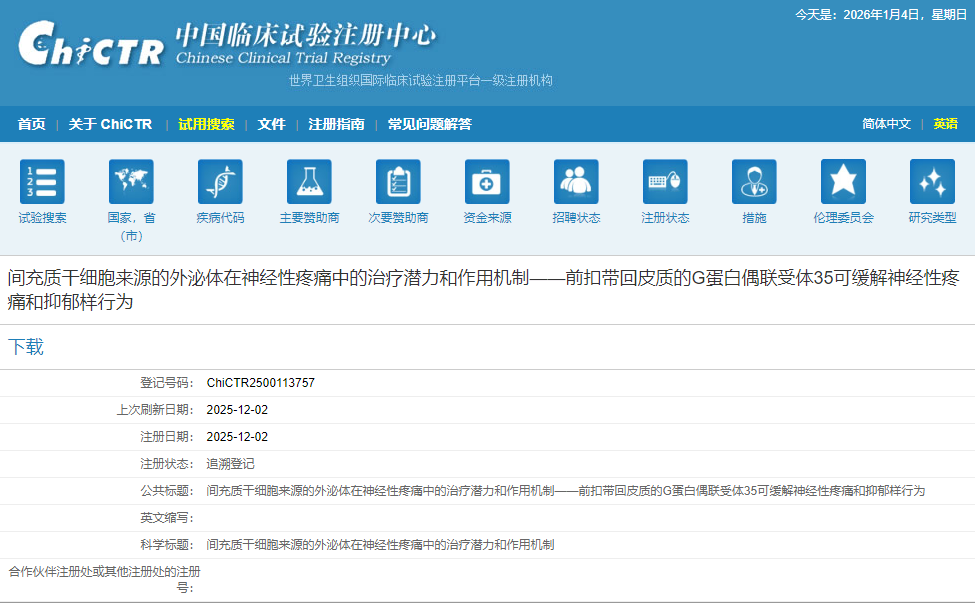Click the 注册状态 registration status icon

[x=664, y=183]
